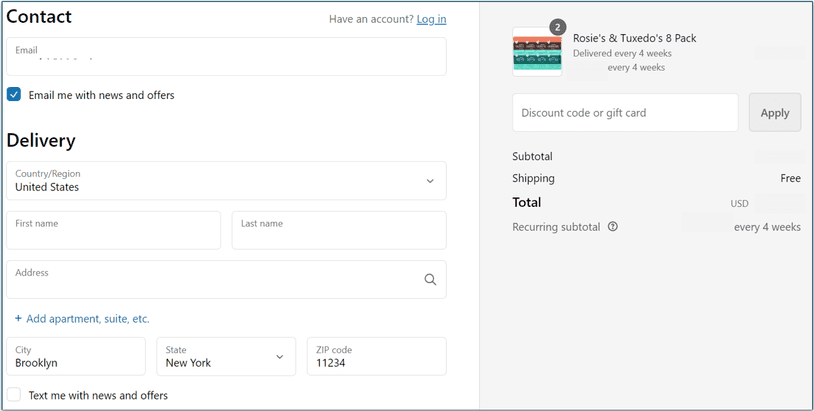Screen dimensions: 814x411
Task: Click the Apply discount button
Action: pos(775,113)
